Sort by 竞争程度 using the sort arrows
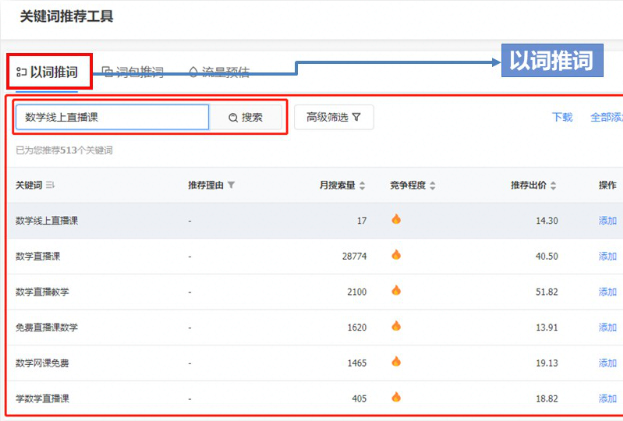This screenshot has height=421, width=623. pyautogui.click(x=434, y=185)
